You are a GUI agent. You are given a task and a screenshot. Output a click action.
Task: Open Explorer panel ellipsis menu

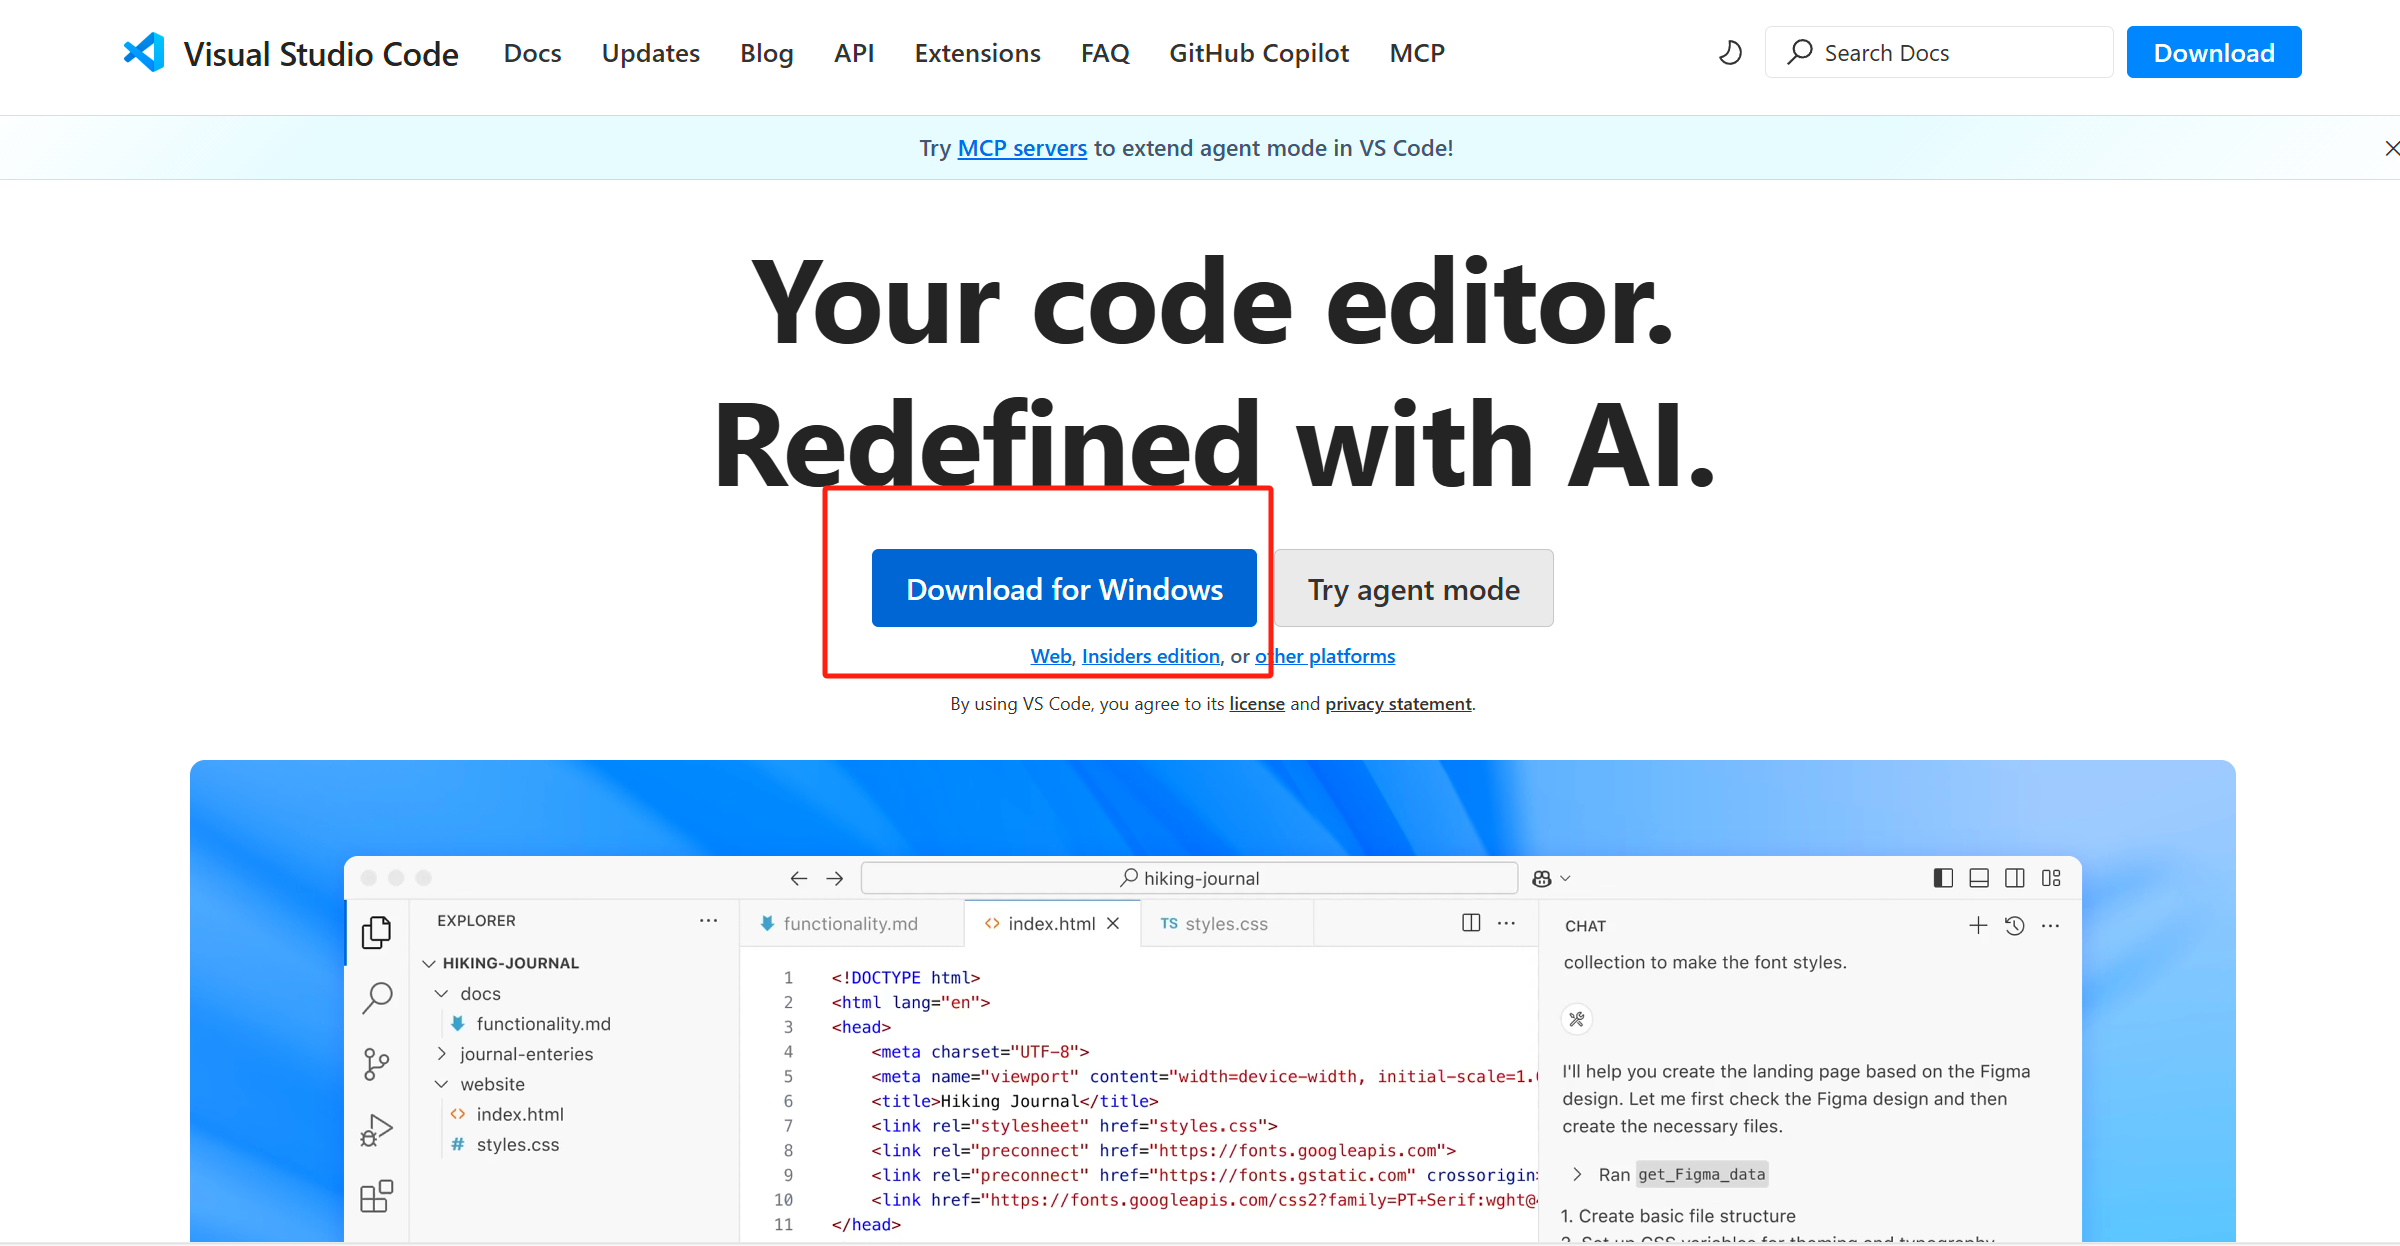point(708,920)
